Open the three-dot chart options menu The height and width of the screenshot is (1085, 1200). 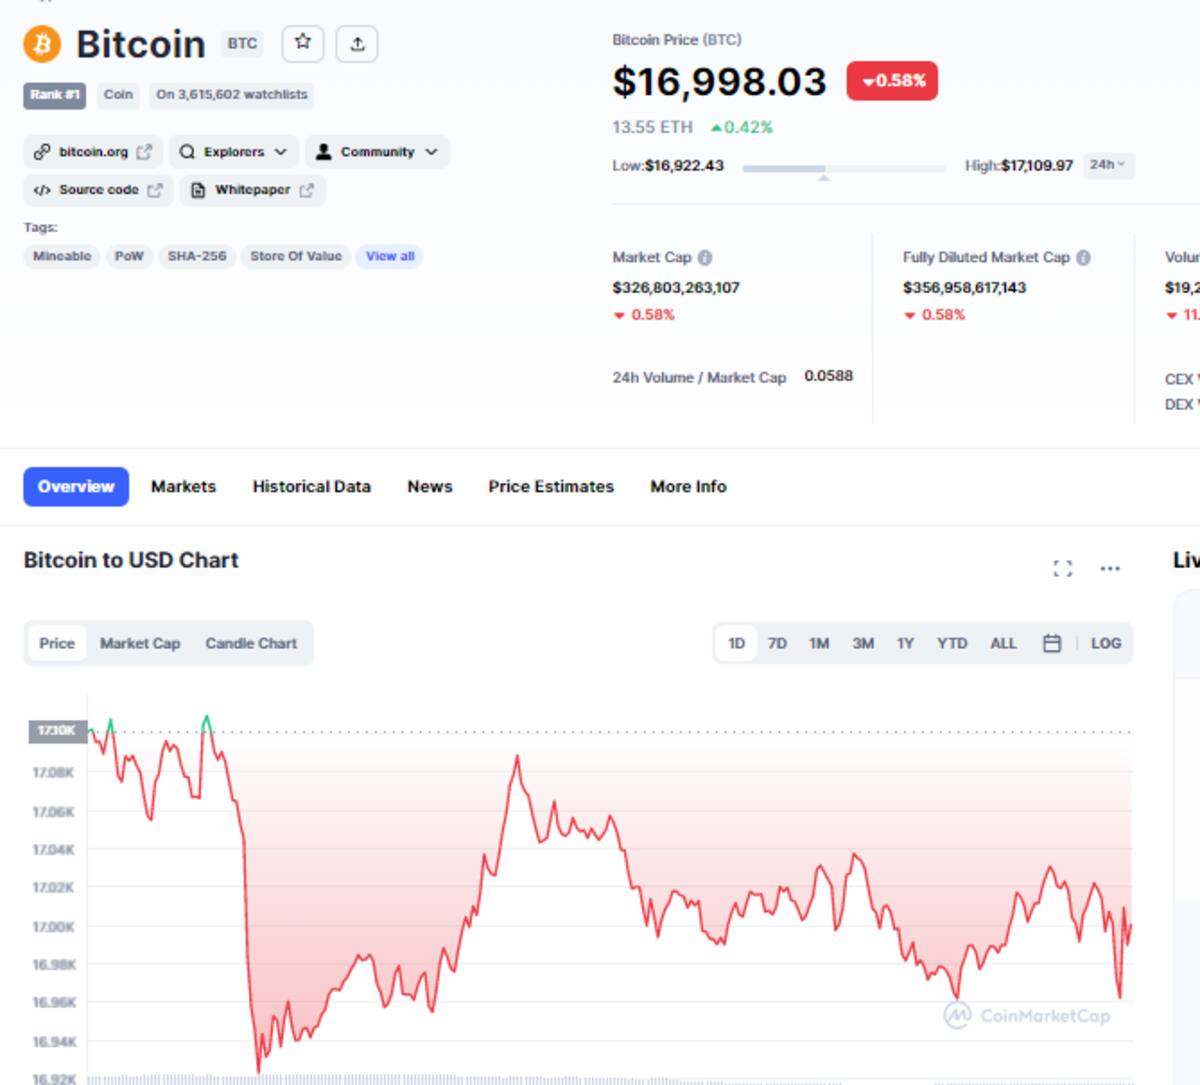pos(1110,568)
